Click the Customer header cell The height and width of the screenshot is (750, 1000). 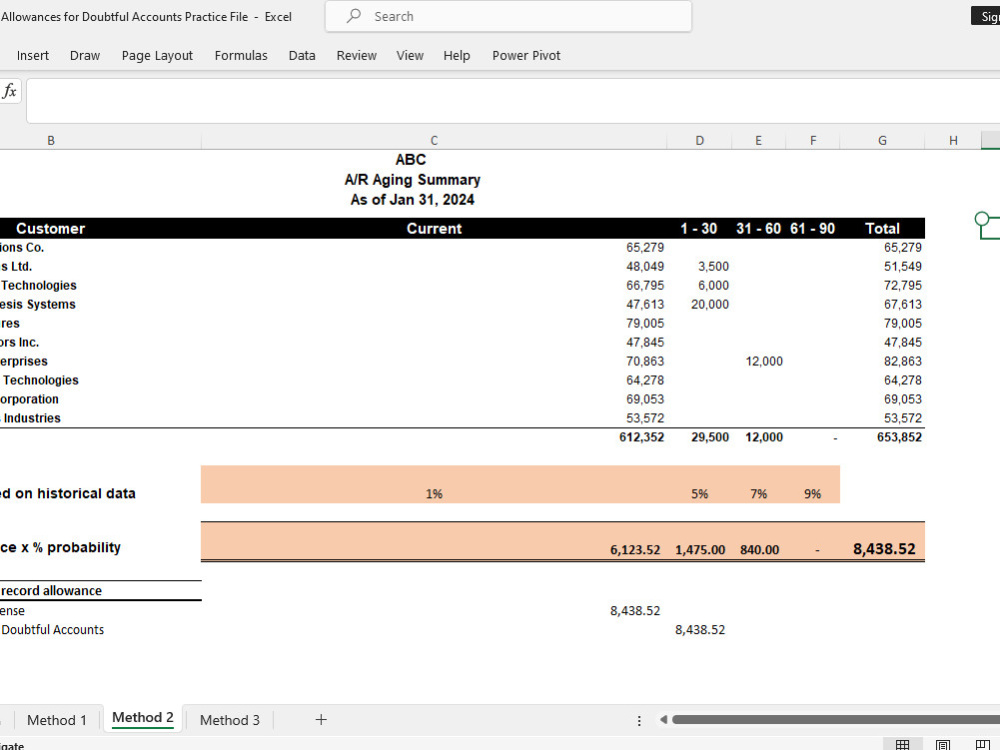click(x=50, y=228)
